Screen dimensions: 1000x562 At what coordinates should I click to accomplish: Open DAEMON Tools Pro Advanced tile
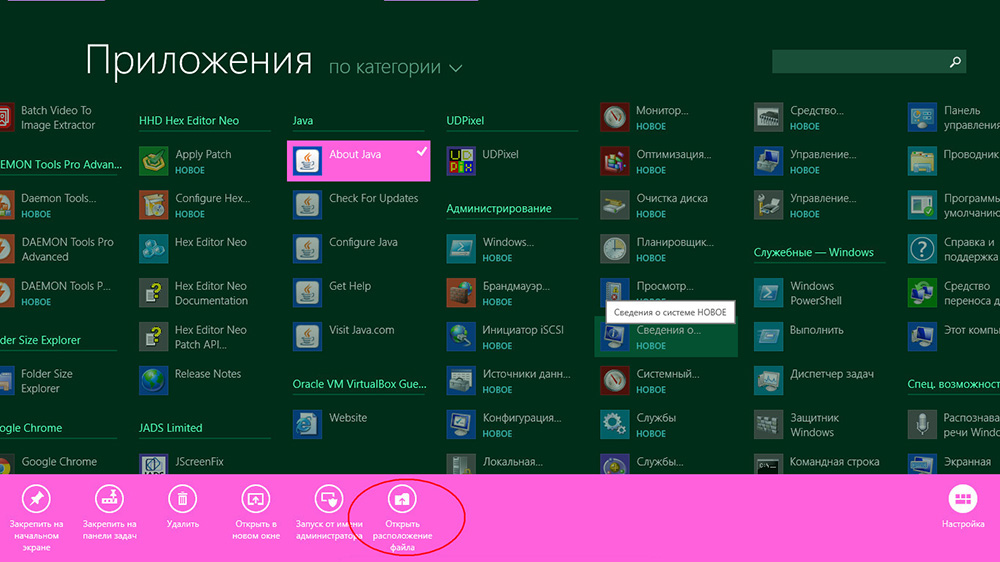57,249
